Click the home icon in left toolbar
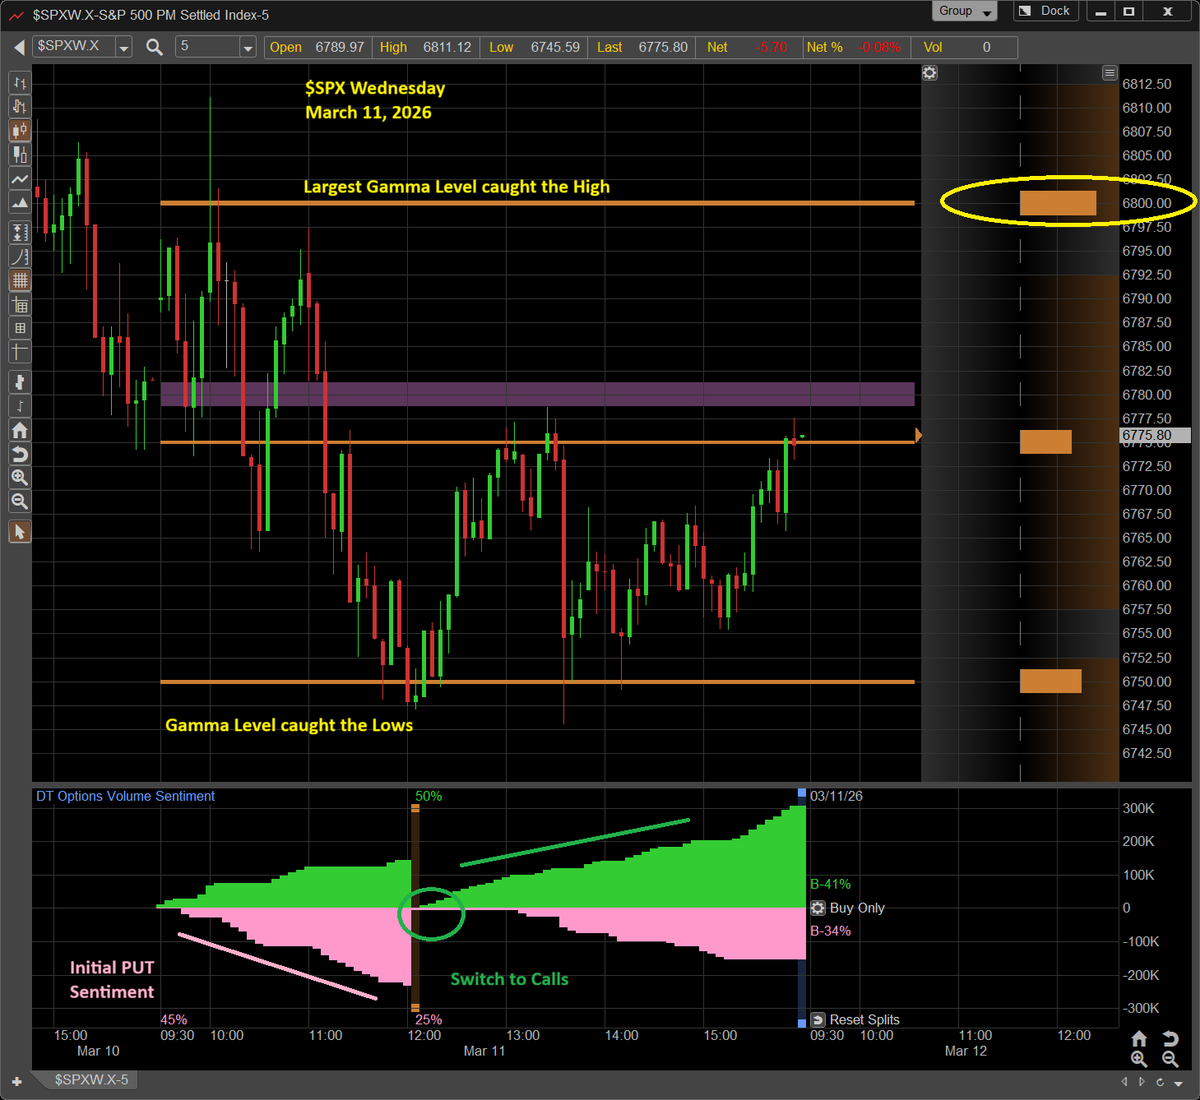The image size is (1200, 1100). [19, 430]
